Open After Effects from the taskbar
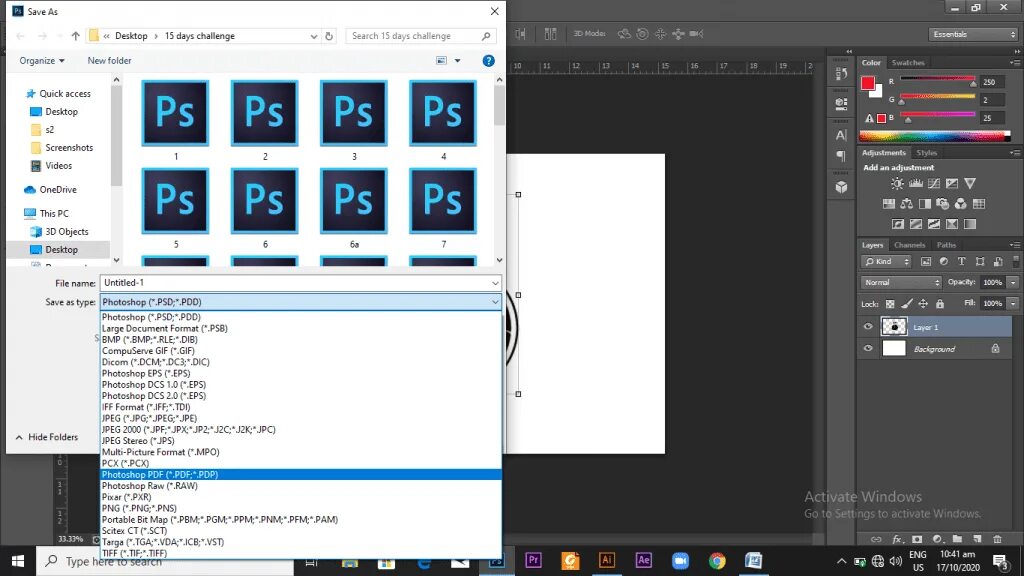Screen dimensions: 1024x576 pyautogui.click(x=643, y=560)
